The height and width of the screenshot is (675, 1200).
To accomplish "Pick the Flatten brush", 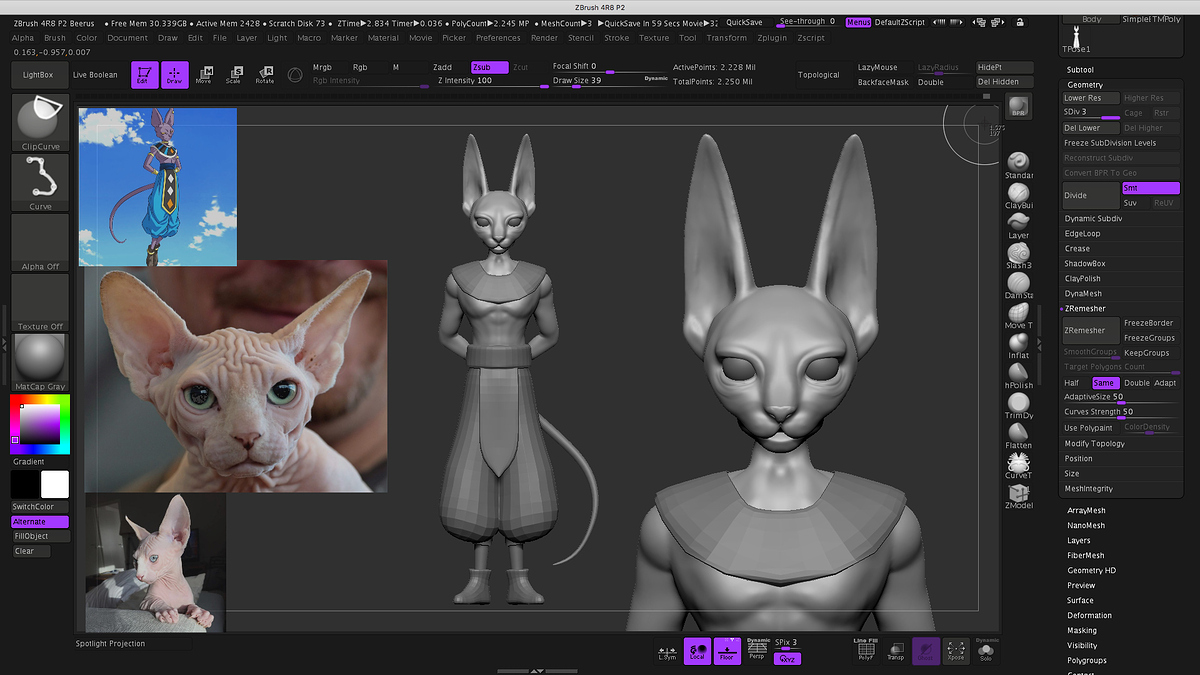I will click(1018, 435).
